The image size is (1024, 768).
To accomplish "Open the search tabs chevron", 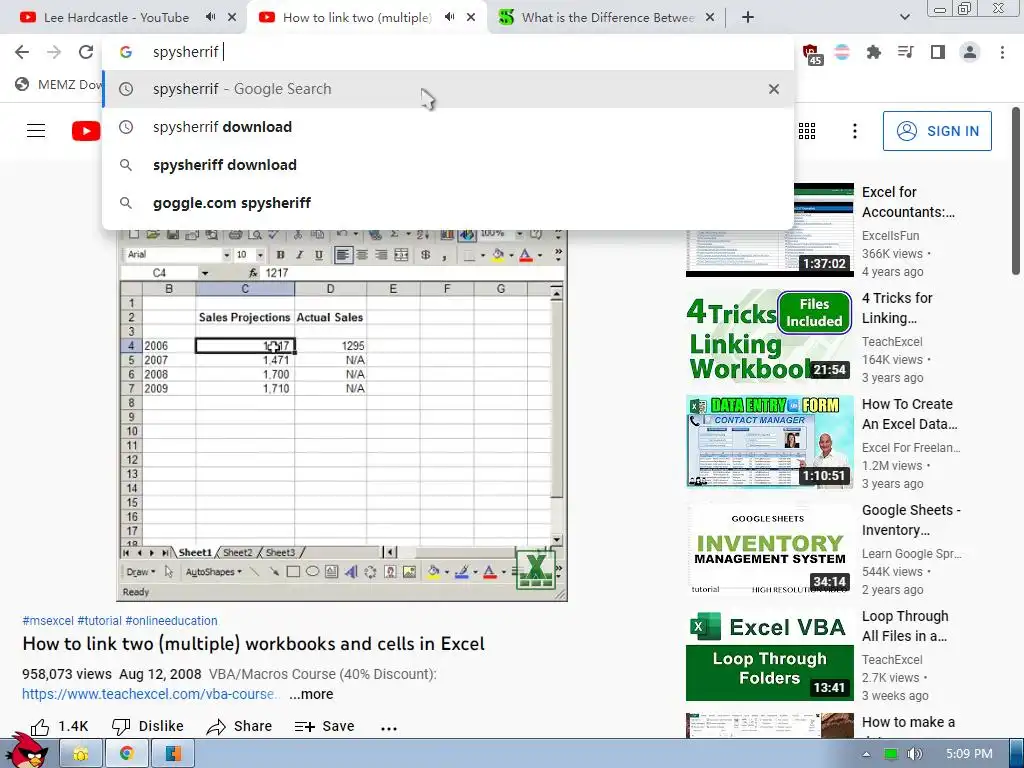I will click(x=904, y=18).
